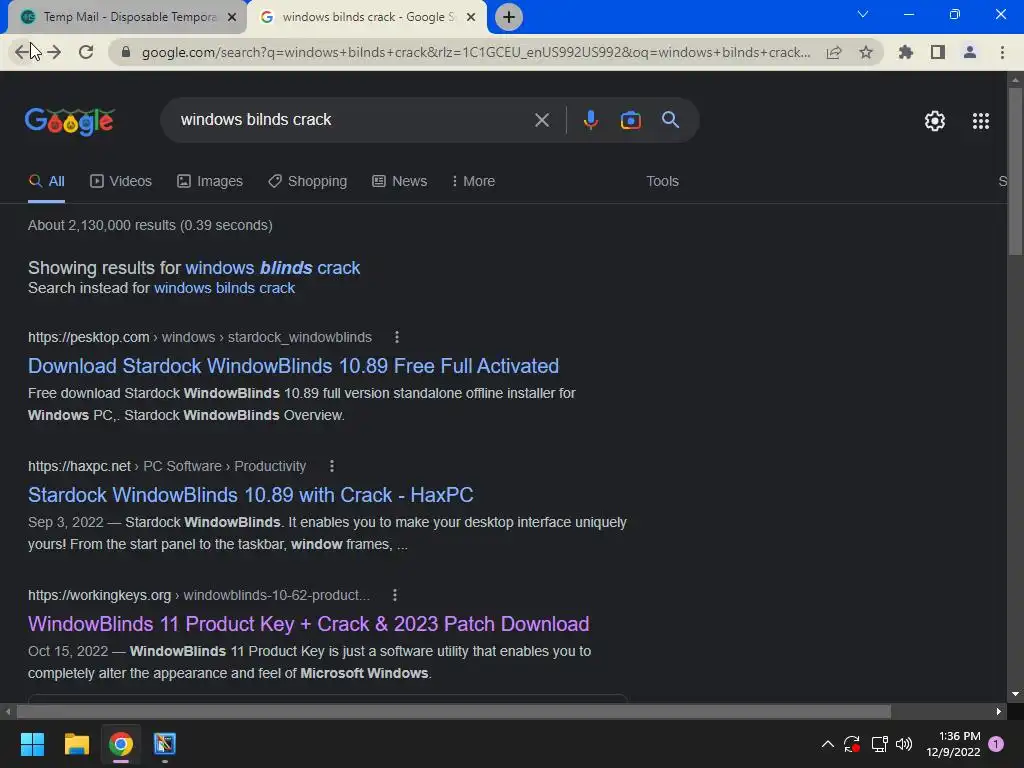Open the Chrome profile icon
The width and height of the screenshot is (1024, 768).
970,52
